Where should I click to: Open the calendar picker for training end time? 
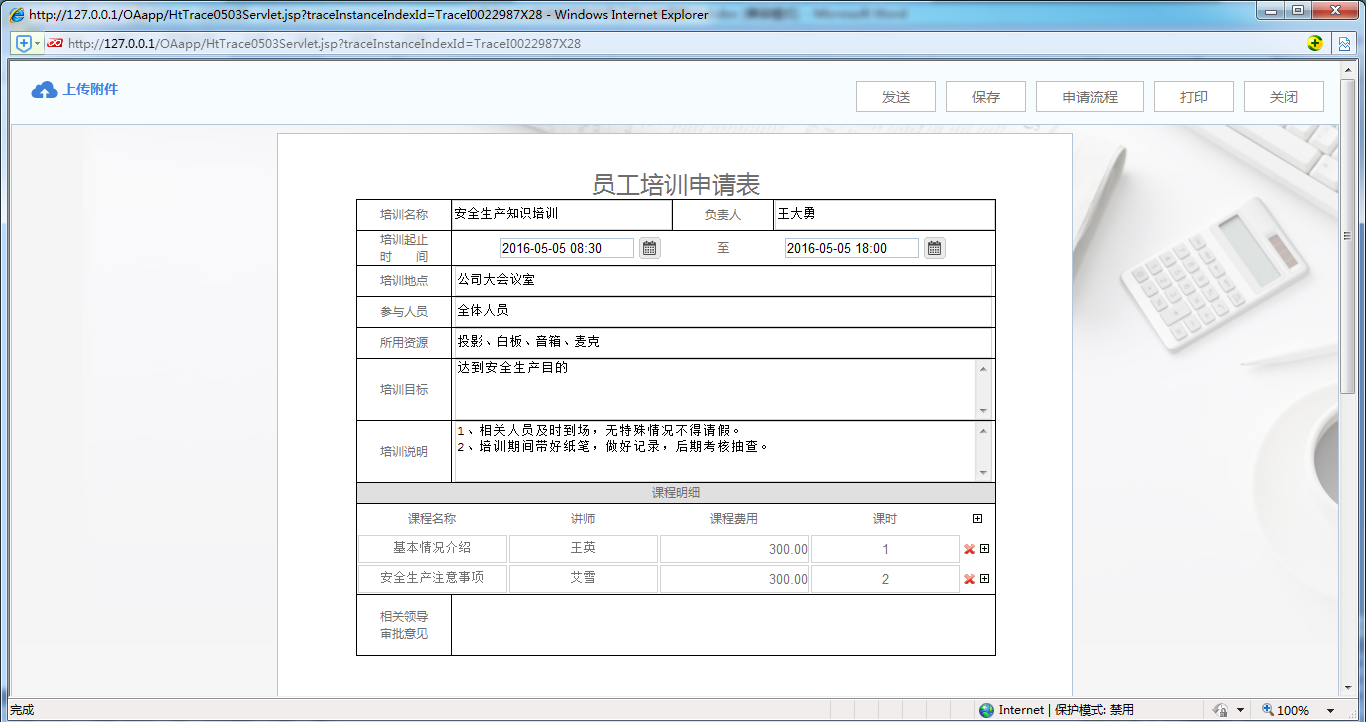[934, 247]
